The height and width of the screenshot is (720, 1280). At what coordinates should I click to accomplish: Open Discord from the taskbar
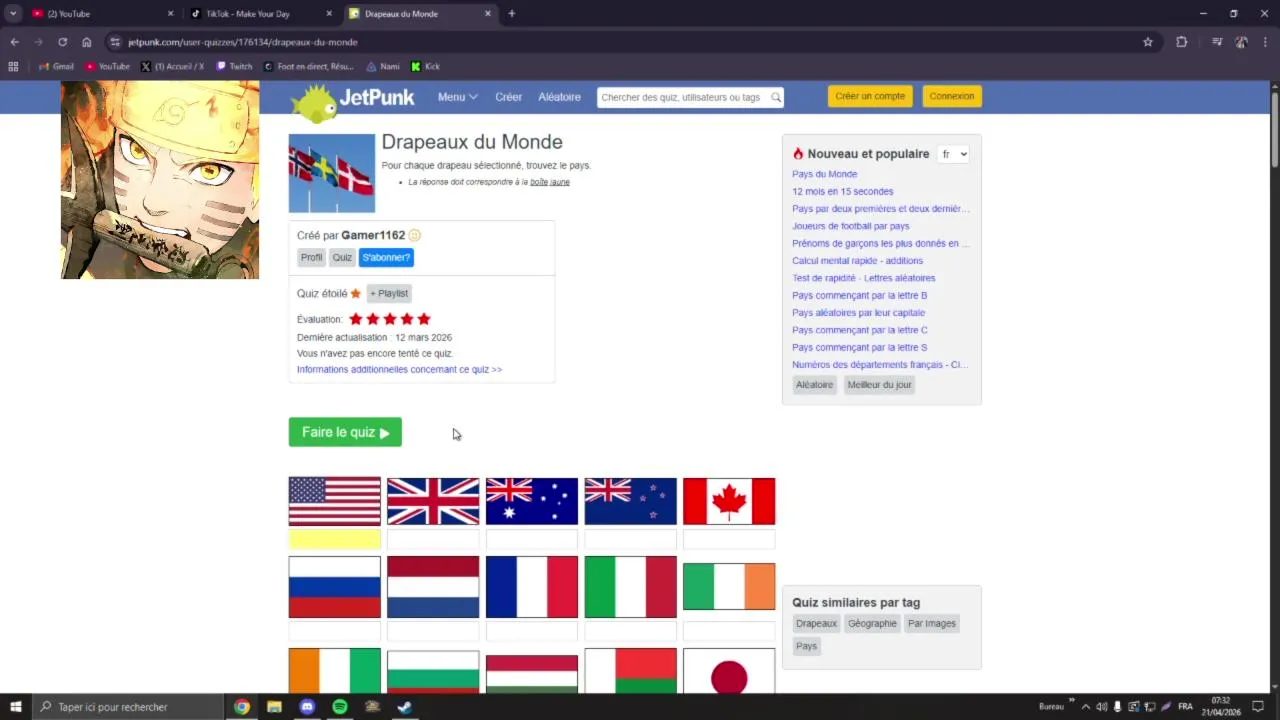pos(307,707)
